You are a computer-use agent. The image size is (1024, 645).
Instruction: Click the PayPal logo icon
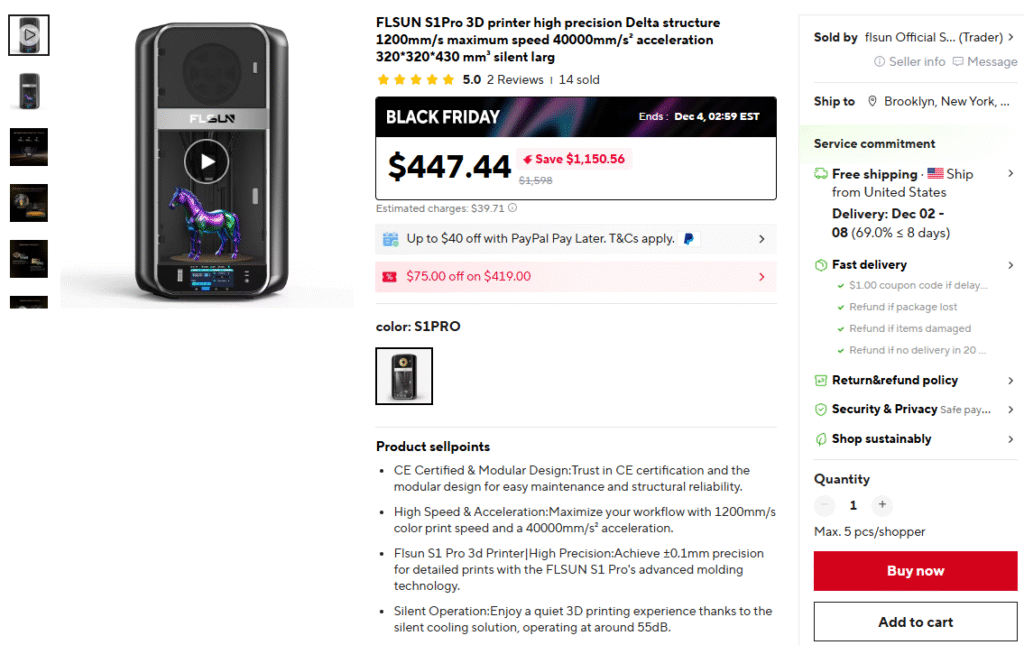click(689, 239)
